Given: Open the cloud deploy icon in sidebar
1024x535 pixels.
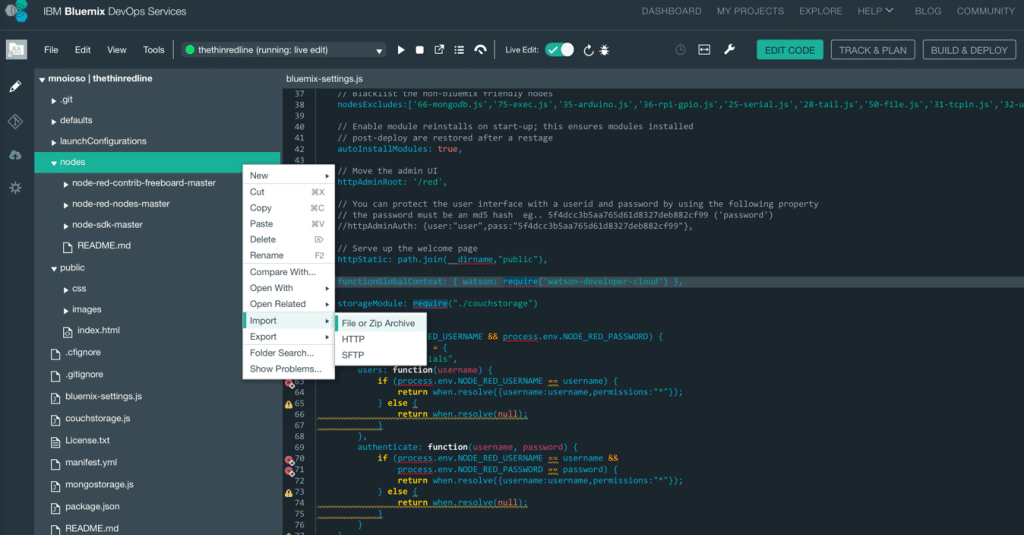Looking at the screenshot, I should [15, 155].
